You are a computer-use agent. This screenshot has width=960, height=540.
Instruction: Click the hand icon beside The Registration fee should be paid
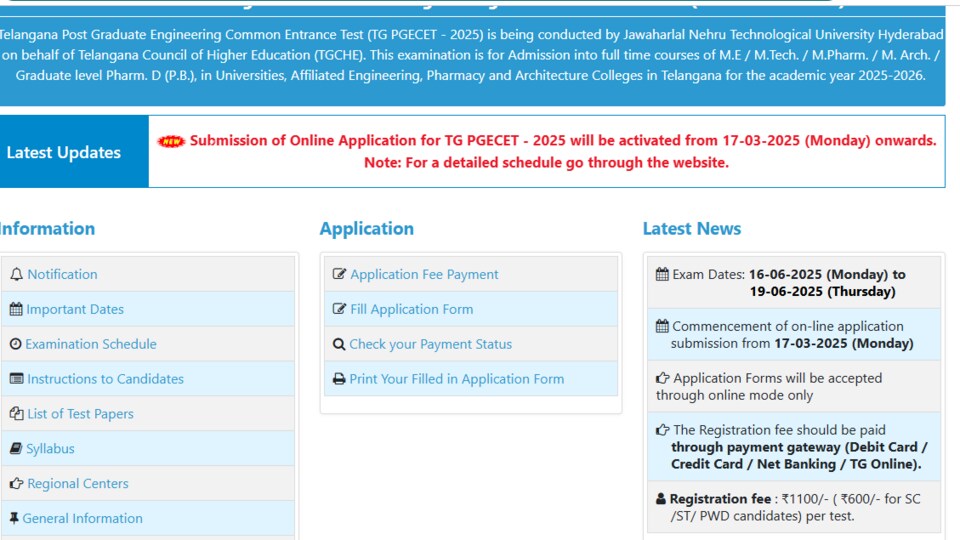(662, 430)
